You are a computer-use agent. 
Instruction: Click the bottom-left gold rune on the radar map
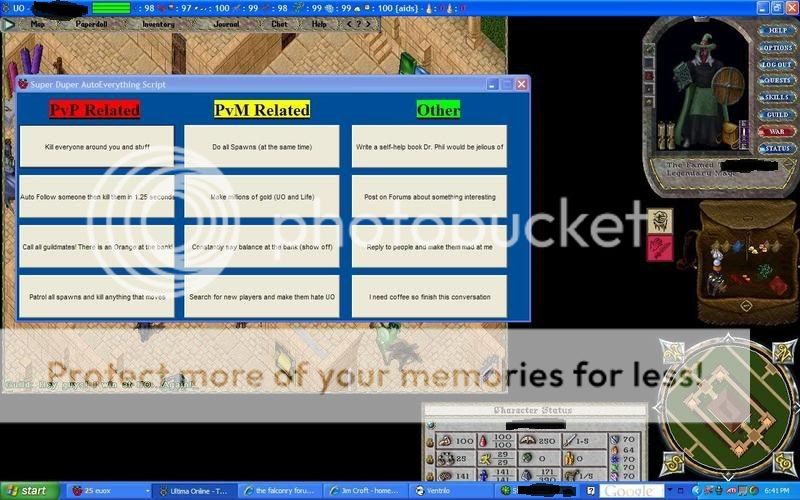click(672, 463)
